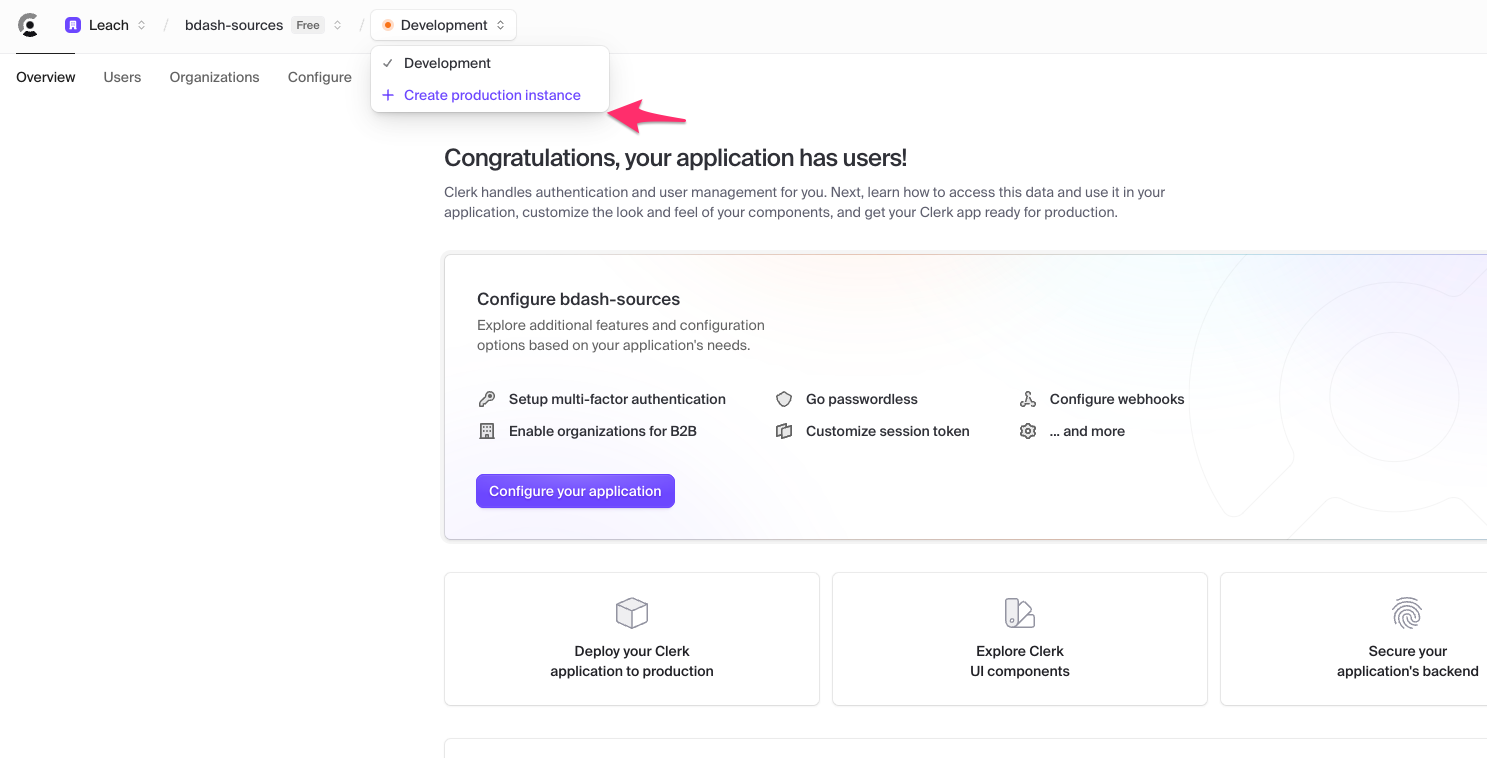Click the purple Leach workspace avatar icon
The image size is (1487, 758).
pyautogui.click(x=73, y=25)
